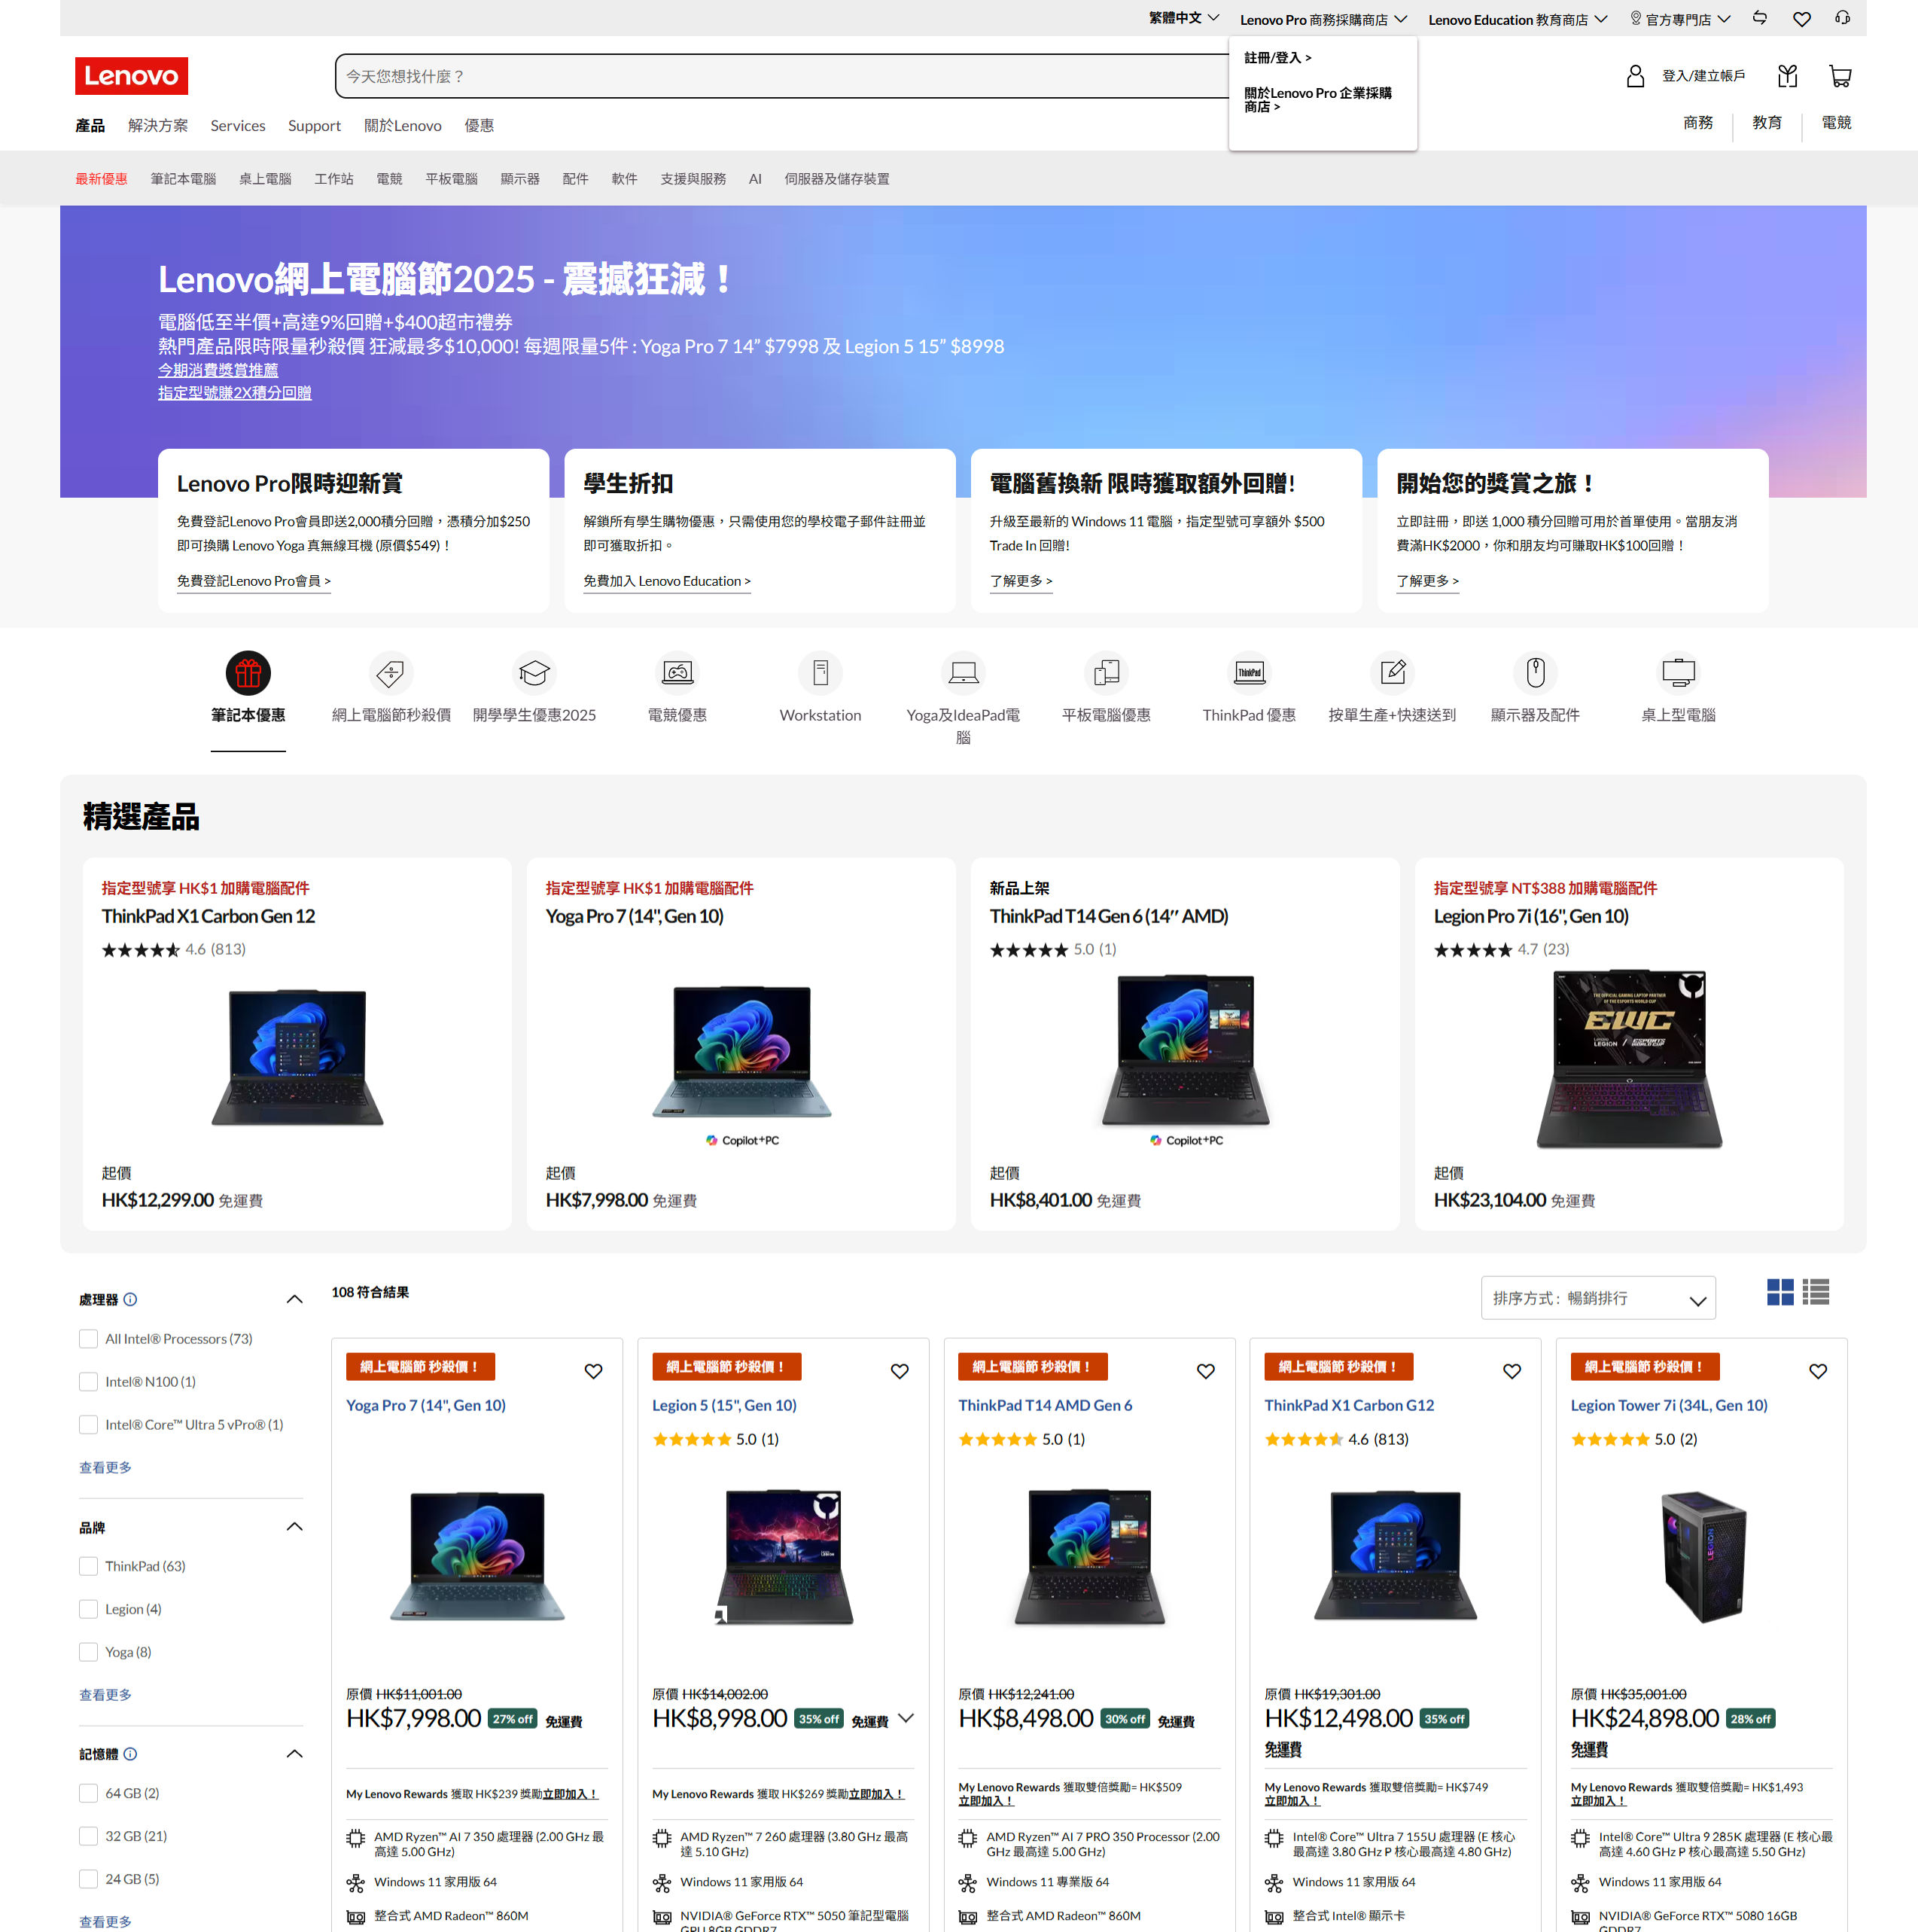Select the 網上電腦節秒殺價 tag icon
The image size is (1918, 1932).
[391, 673]
